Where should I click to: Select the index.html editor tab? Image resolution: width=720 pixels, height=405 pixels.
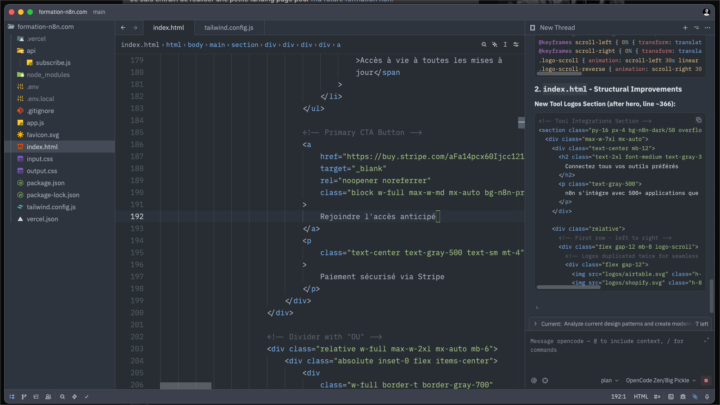pyautogui.click(x=168, y=28)
